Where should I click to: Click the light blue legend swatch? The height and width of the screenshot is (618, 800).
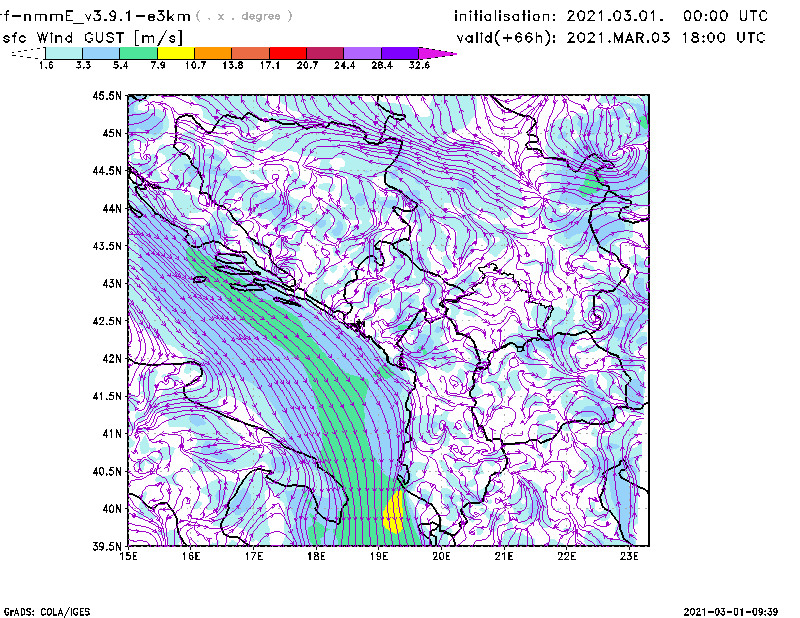101,53
